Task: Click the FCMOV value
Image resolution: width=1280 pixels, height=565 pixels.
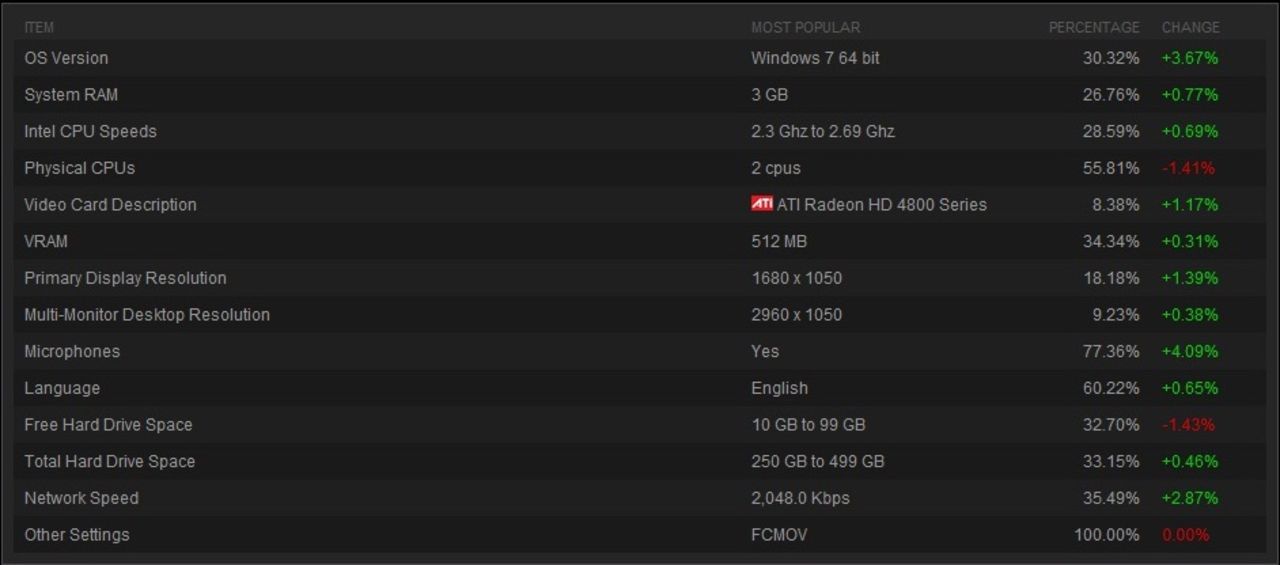Action: (779, 535)
